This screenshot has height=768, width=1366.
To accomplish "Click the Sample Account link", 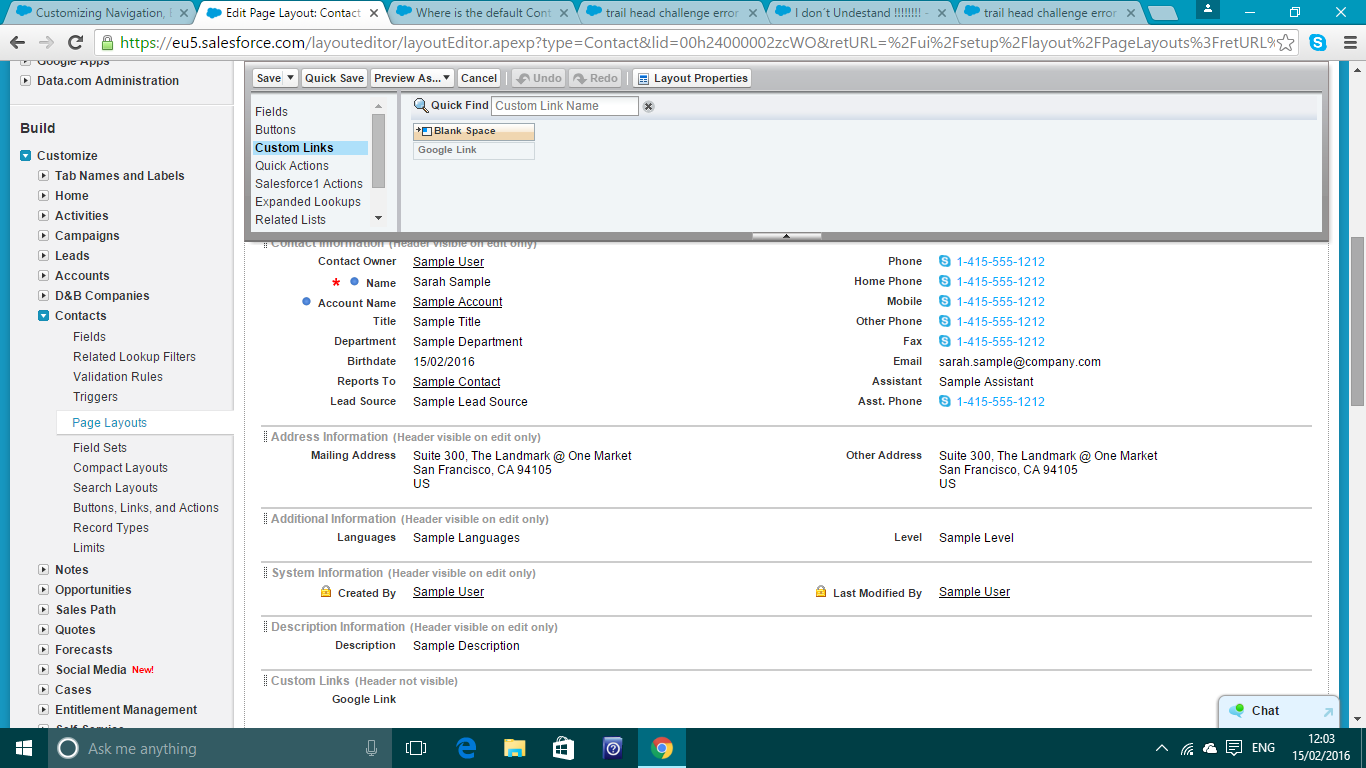I will tap(458, 302).
